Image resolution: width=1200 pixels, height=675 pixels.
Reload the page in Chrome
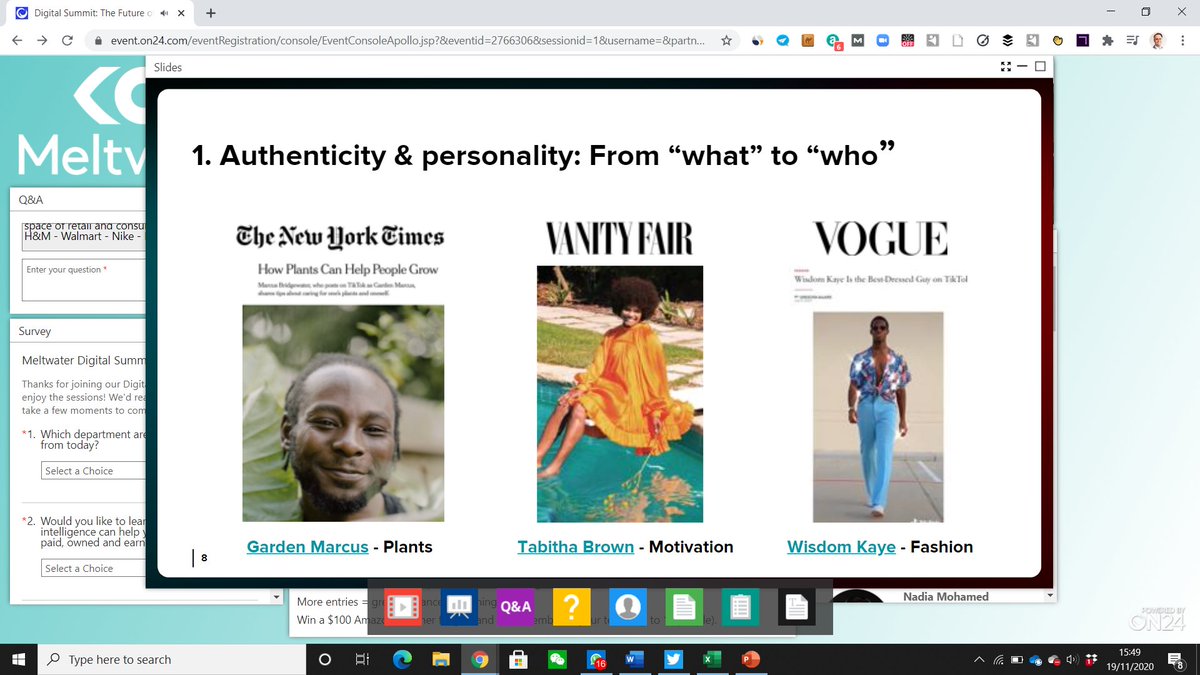(67, 41)
